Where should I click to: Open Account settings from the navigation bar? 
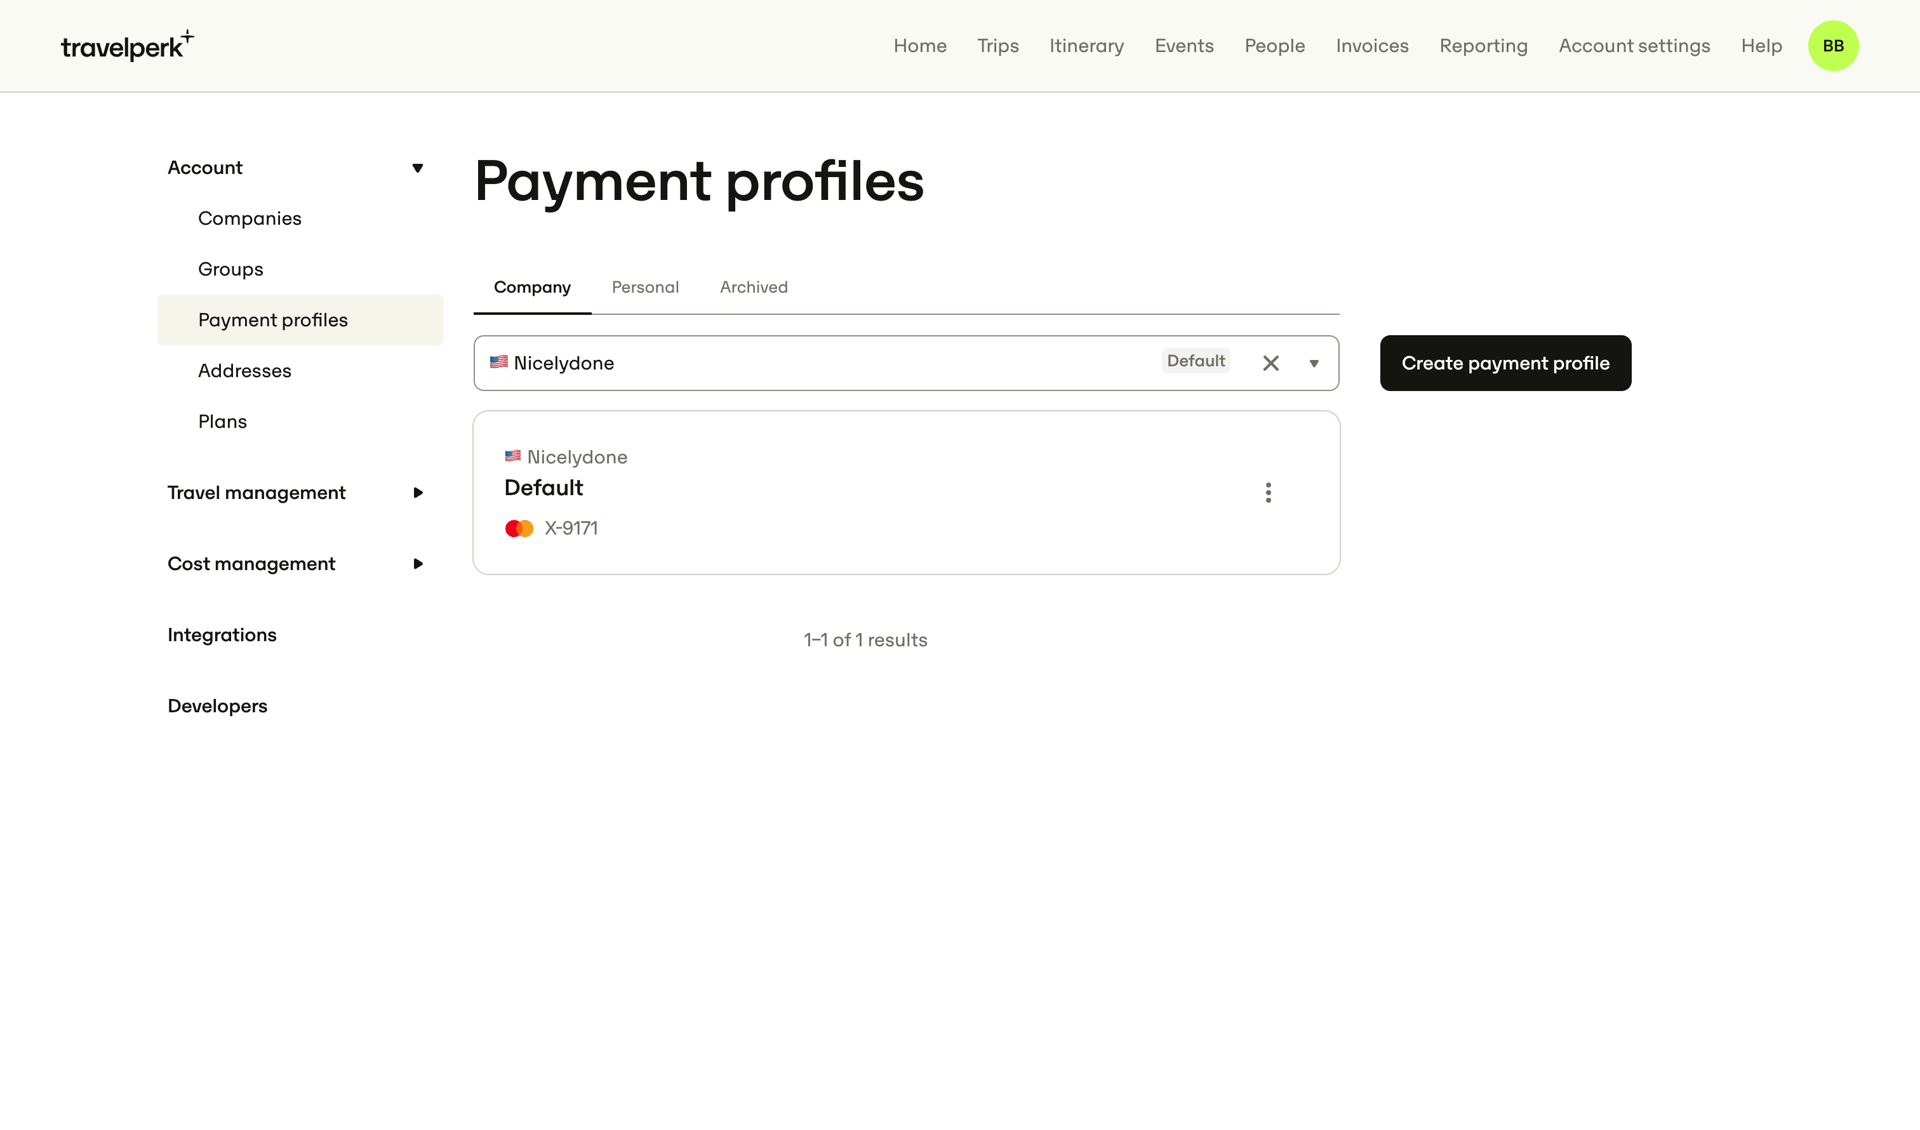(x=1634, y=45)
